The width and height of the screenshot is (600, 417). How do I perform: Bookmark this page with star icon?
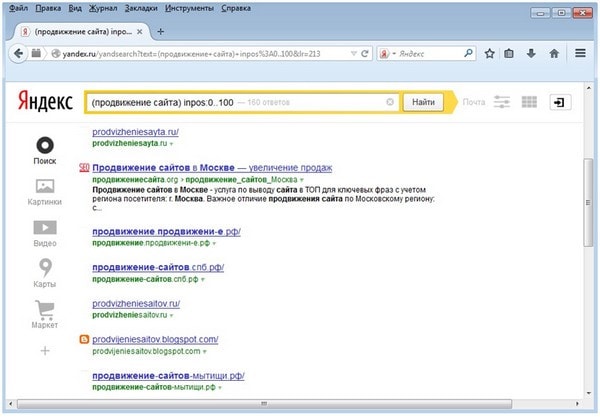tap(490, 53)
